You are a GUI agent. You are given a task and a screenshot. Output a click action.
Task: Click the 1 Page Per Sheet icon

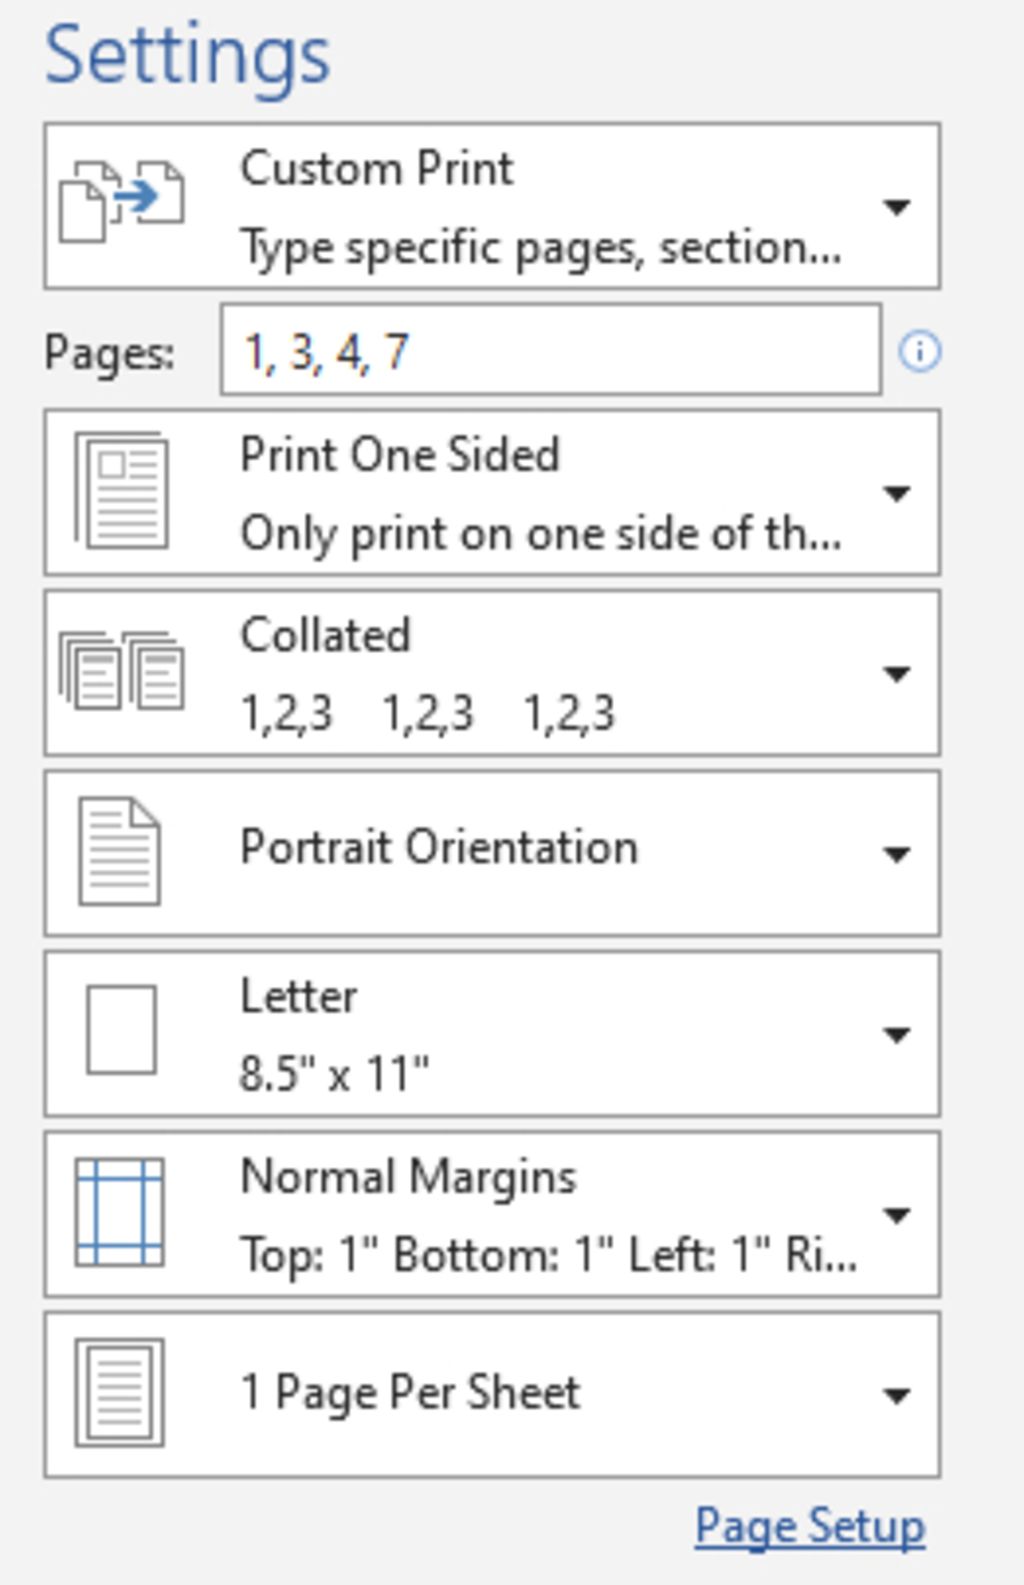[x=120, y=1393]
